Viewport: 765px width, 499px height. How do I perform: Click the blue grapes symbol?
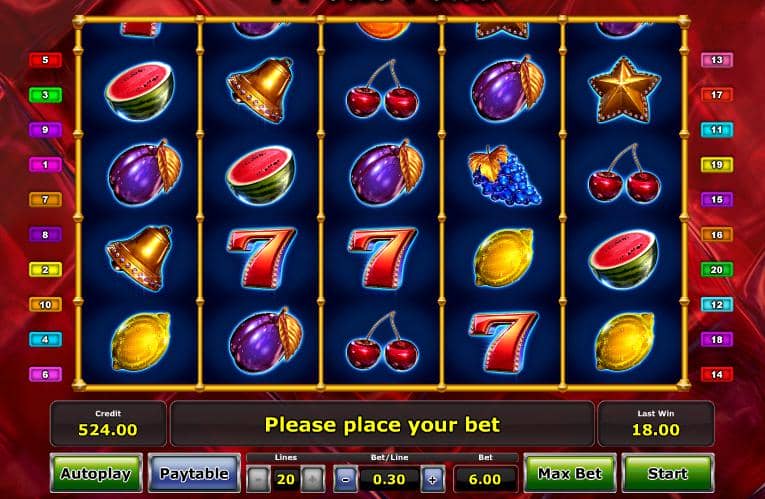504,176
